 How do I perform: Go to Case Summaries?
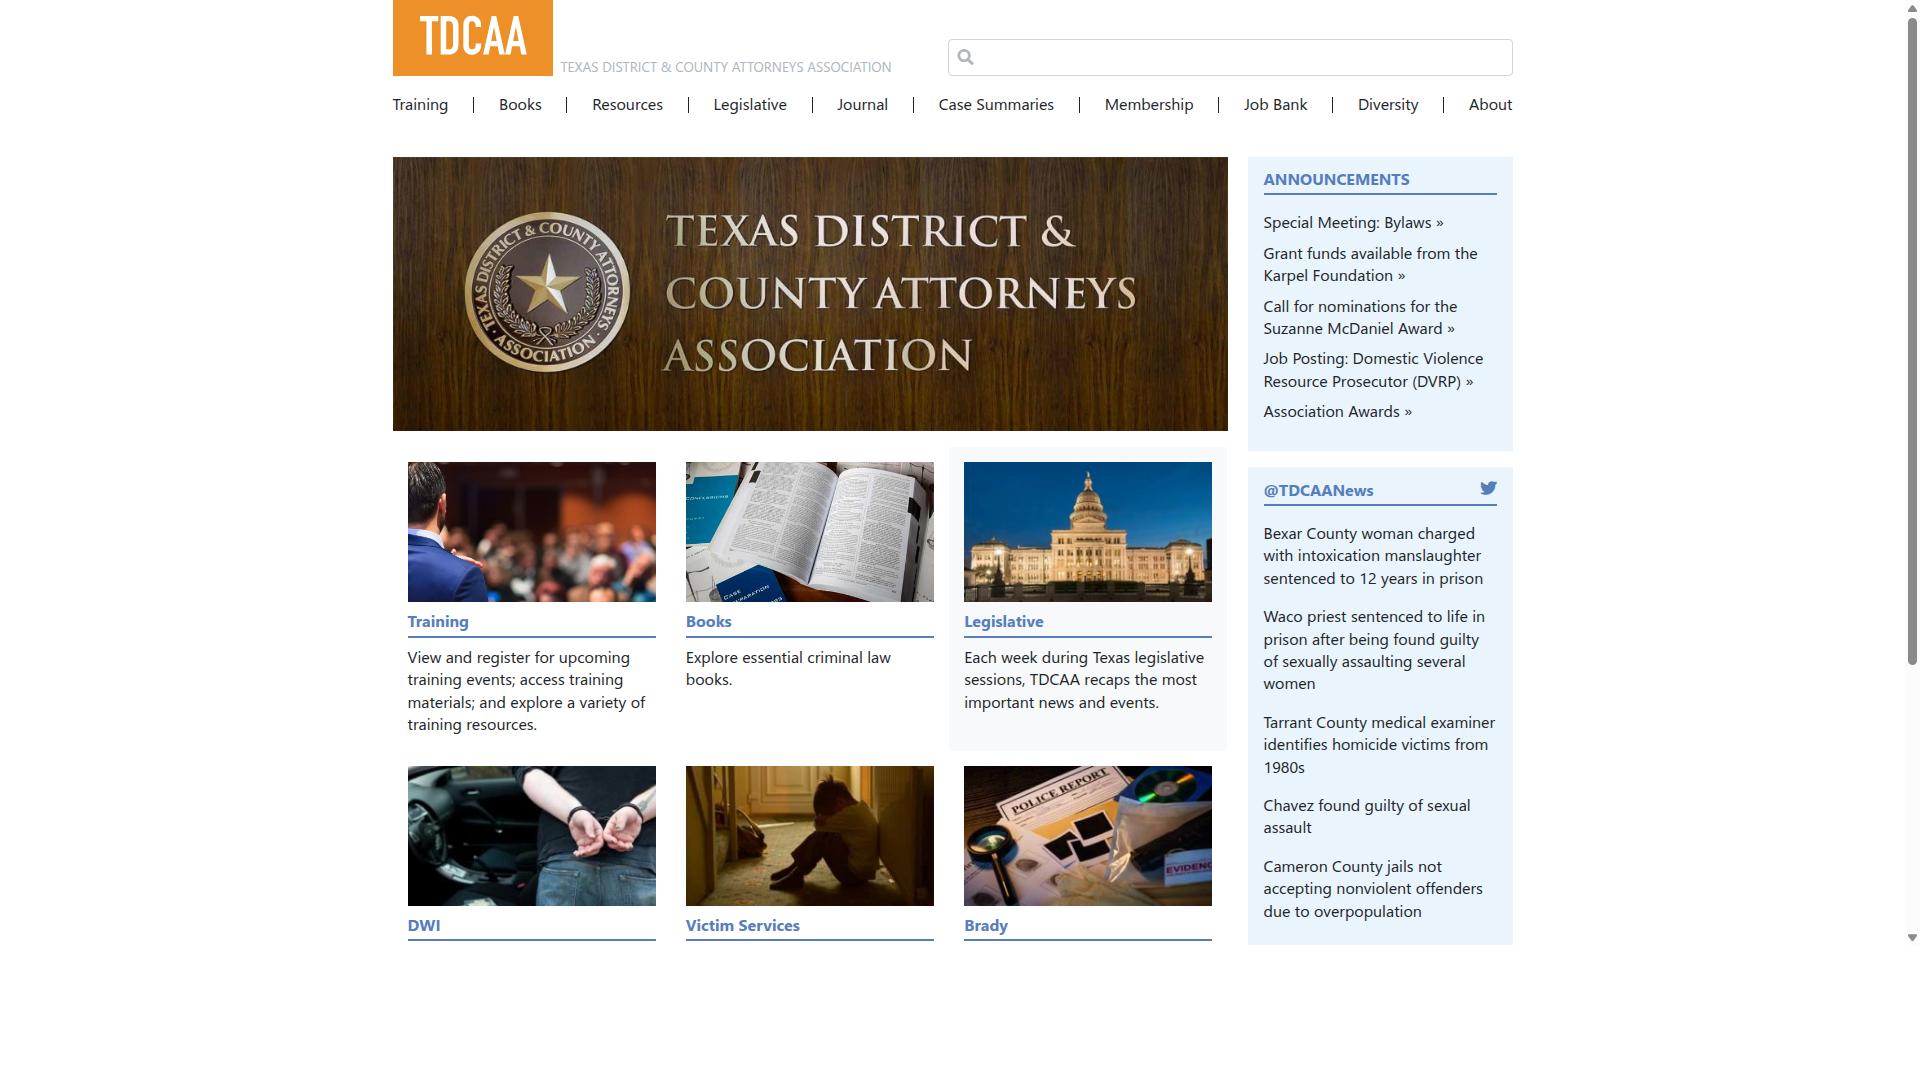(996, 105)
